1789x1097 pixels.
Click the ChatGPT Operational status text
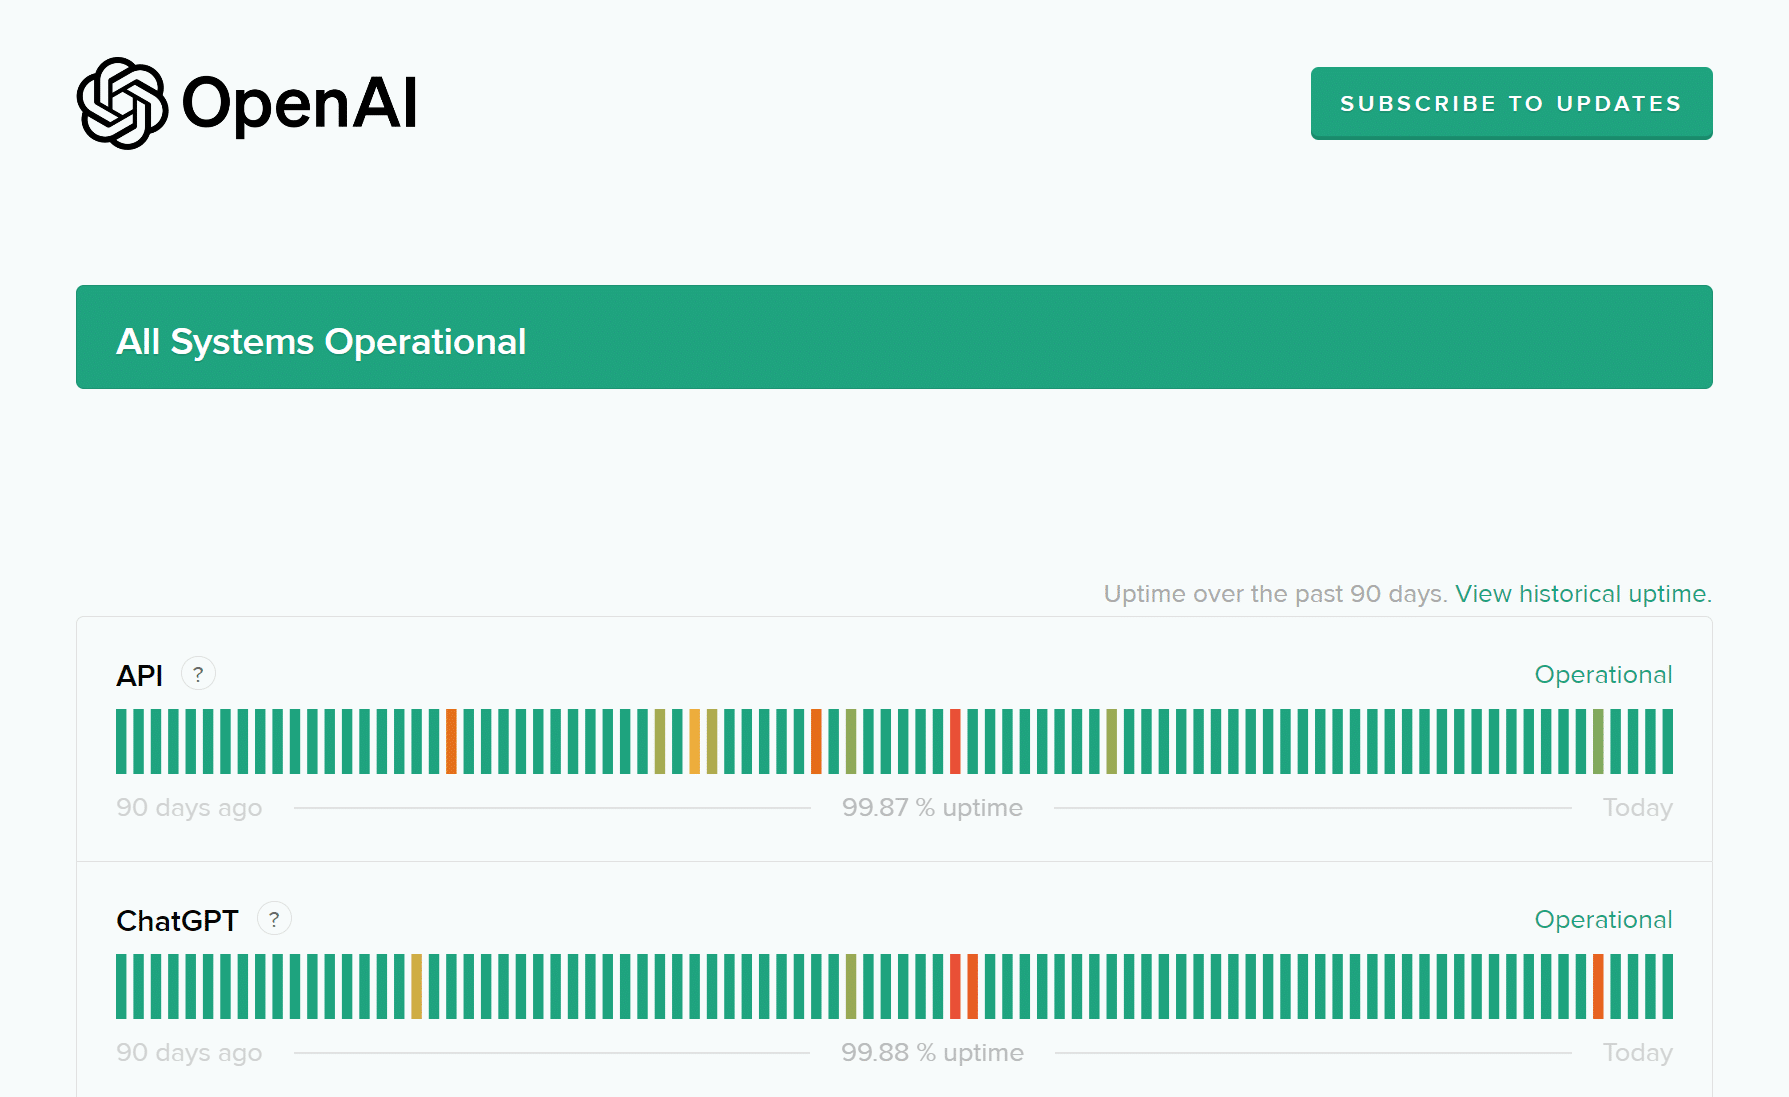coord(1603,920)
